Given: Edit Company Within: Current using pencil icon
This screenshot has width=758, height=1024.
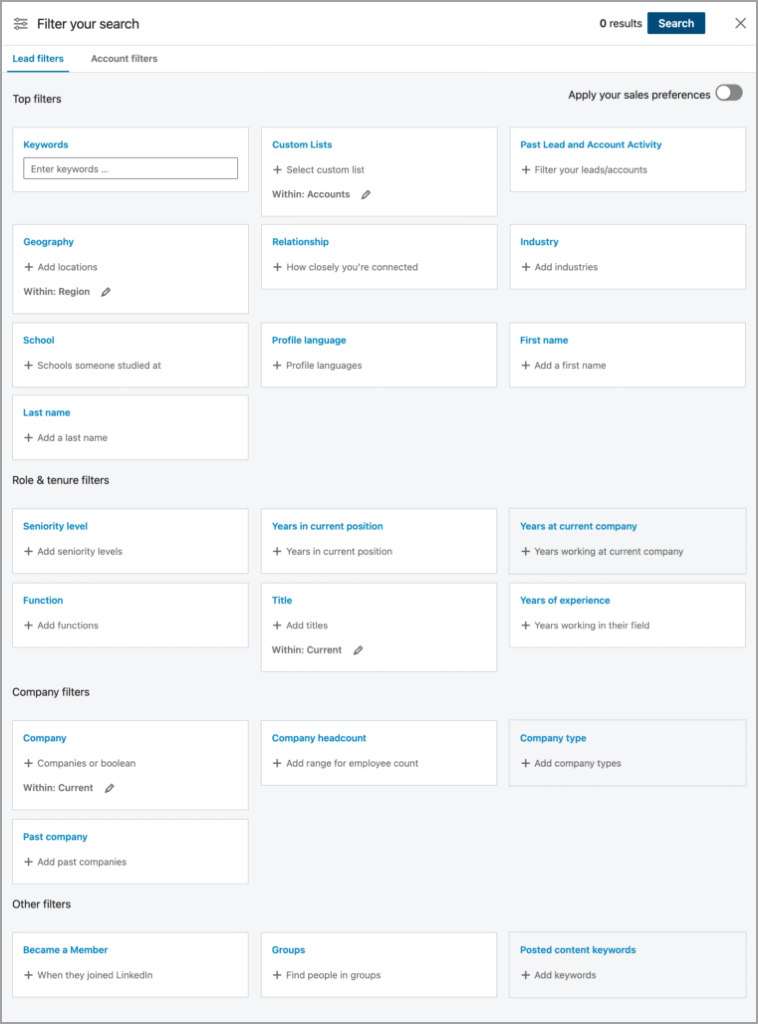Looking at the screenshot, I should tap(110, 788).
